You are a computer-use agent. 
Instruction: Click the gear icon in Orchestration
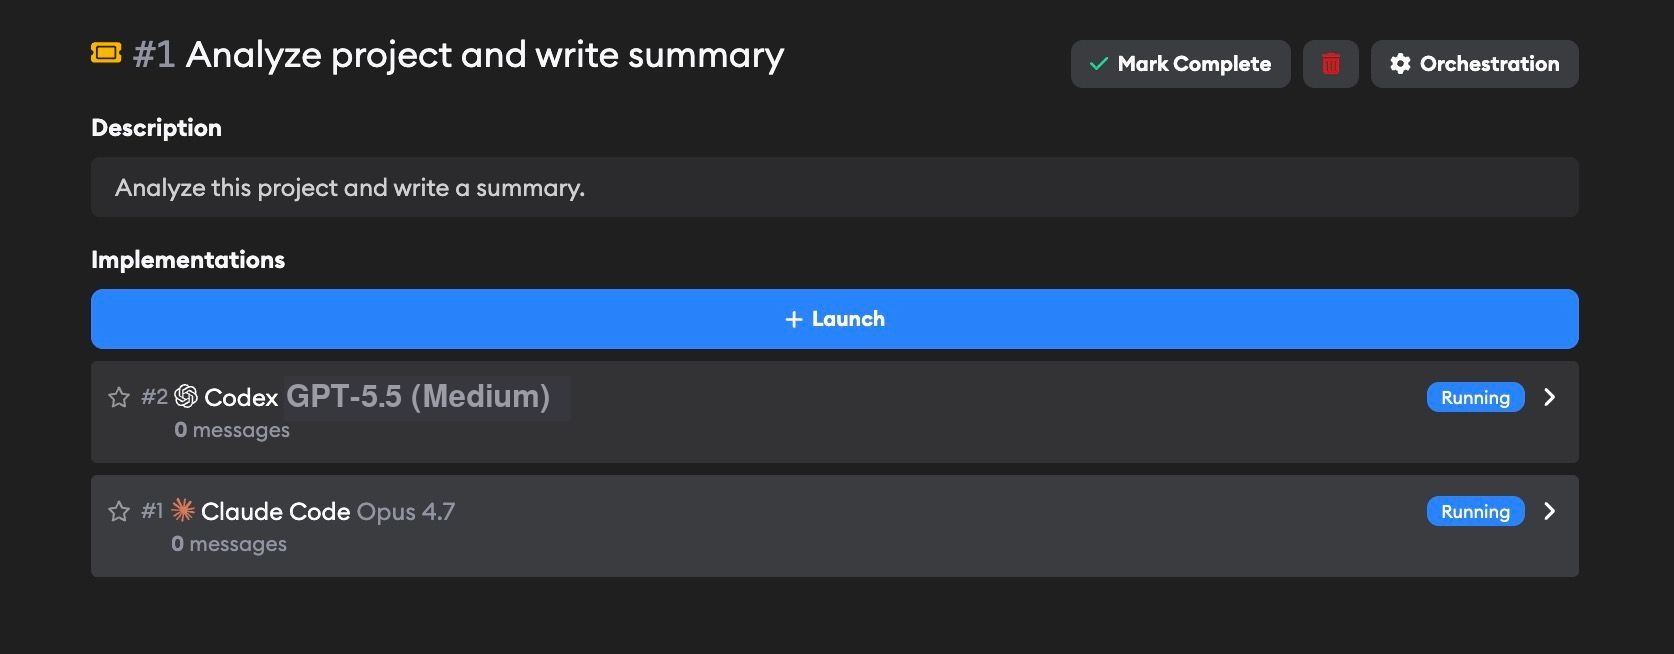click(x=1400, y=64)
